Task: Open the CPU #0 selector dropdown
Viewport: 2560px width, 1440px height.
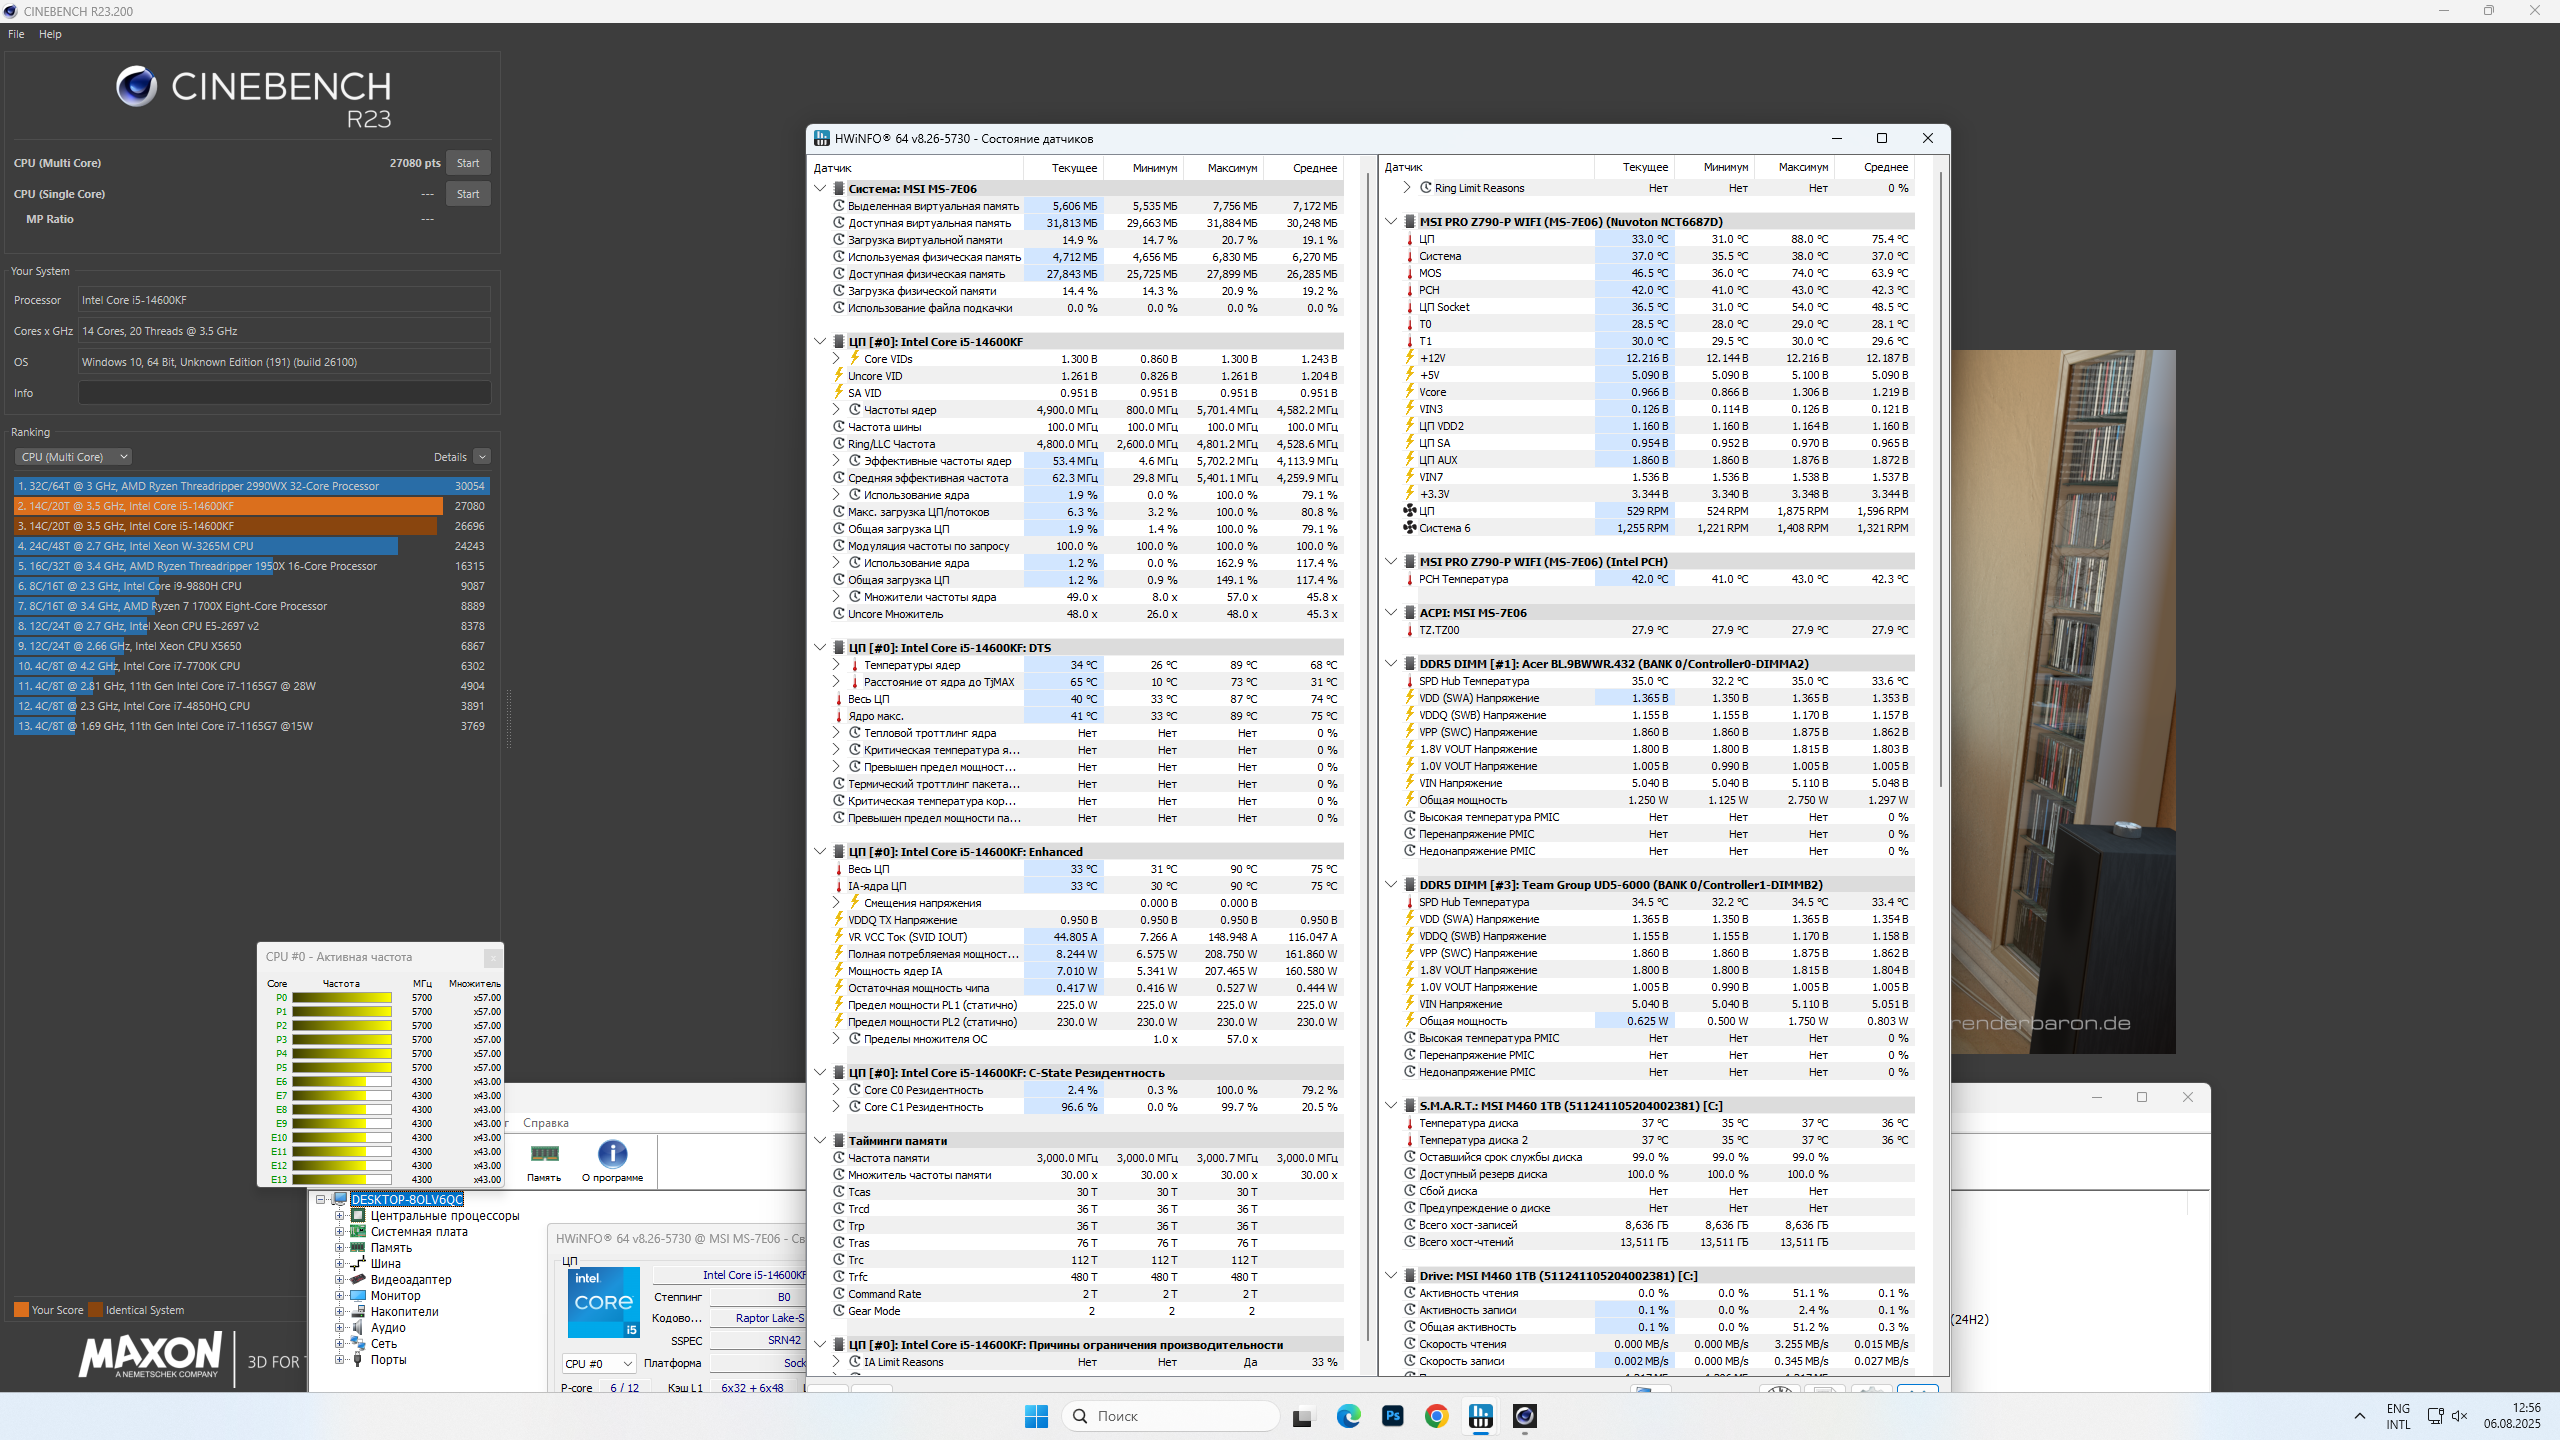Action: pyautogui.click(x=598, y=1363)
